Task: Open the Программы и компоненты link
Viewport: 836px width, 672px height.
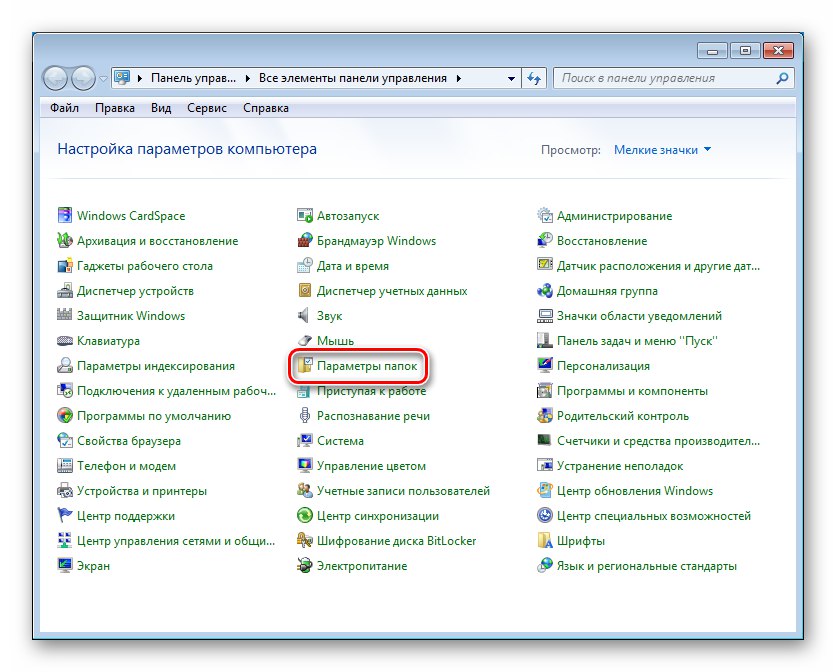Action: [x=632, y=391]
